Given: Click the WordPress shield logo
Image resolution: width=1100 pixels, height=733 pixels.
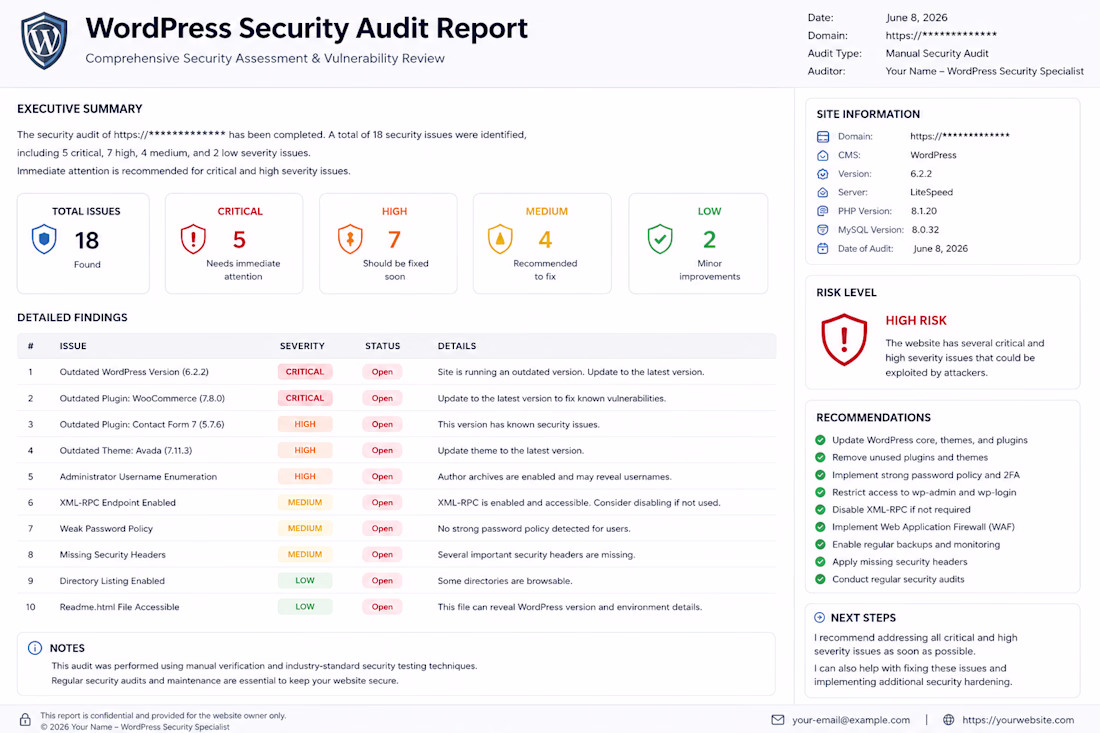Looking at the screenshot, I should click(44, 41).
